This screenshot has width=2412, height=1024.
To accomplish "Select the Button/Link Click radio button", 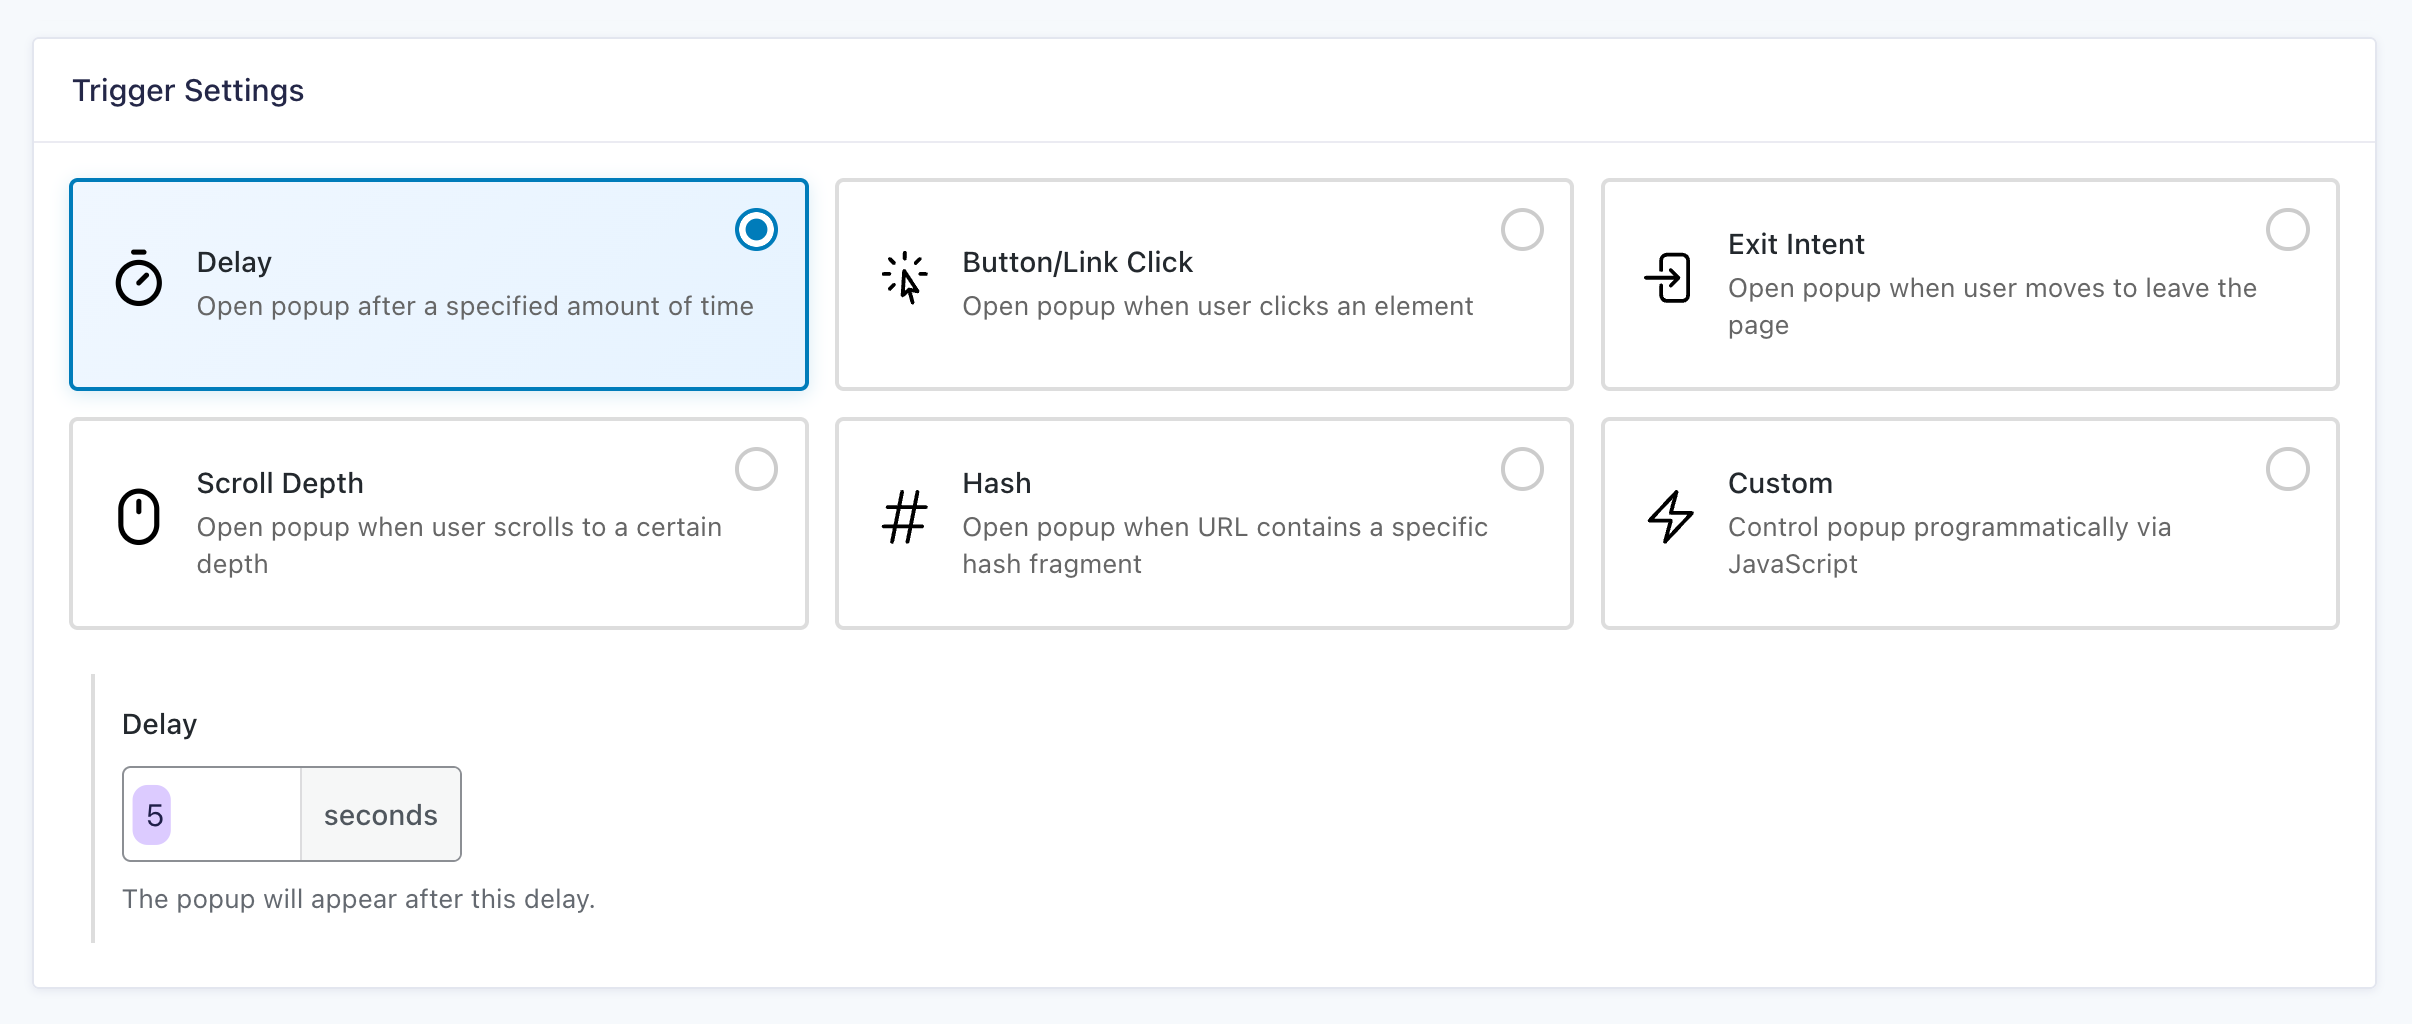I will pos(1521,230).
